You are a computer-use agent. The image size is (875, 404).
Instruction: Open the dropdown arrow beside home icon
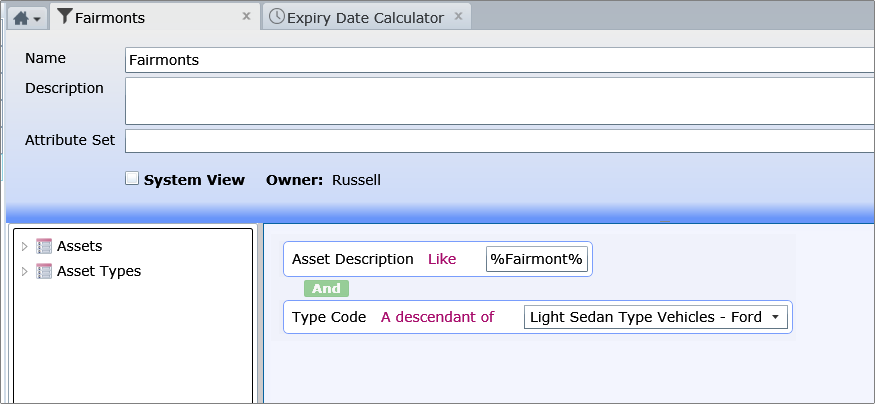click(x=37, y=19)
